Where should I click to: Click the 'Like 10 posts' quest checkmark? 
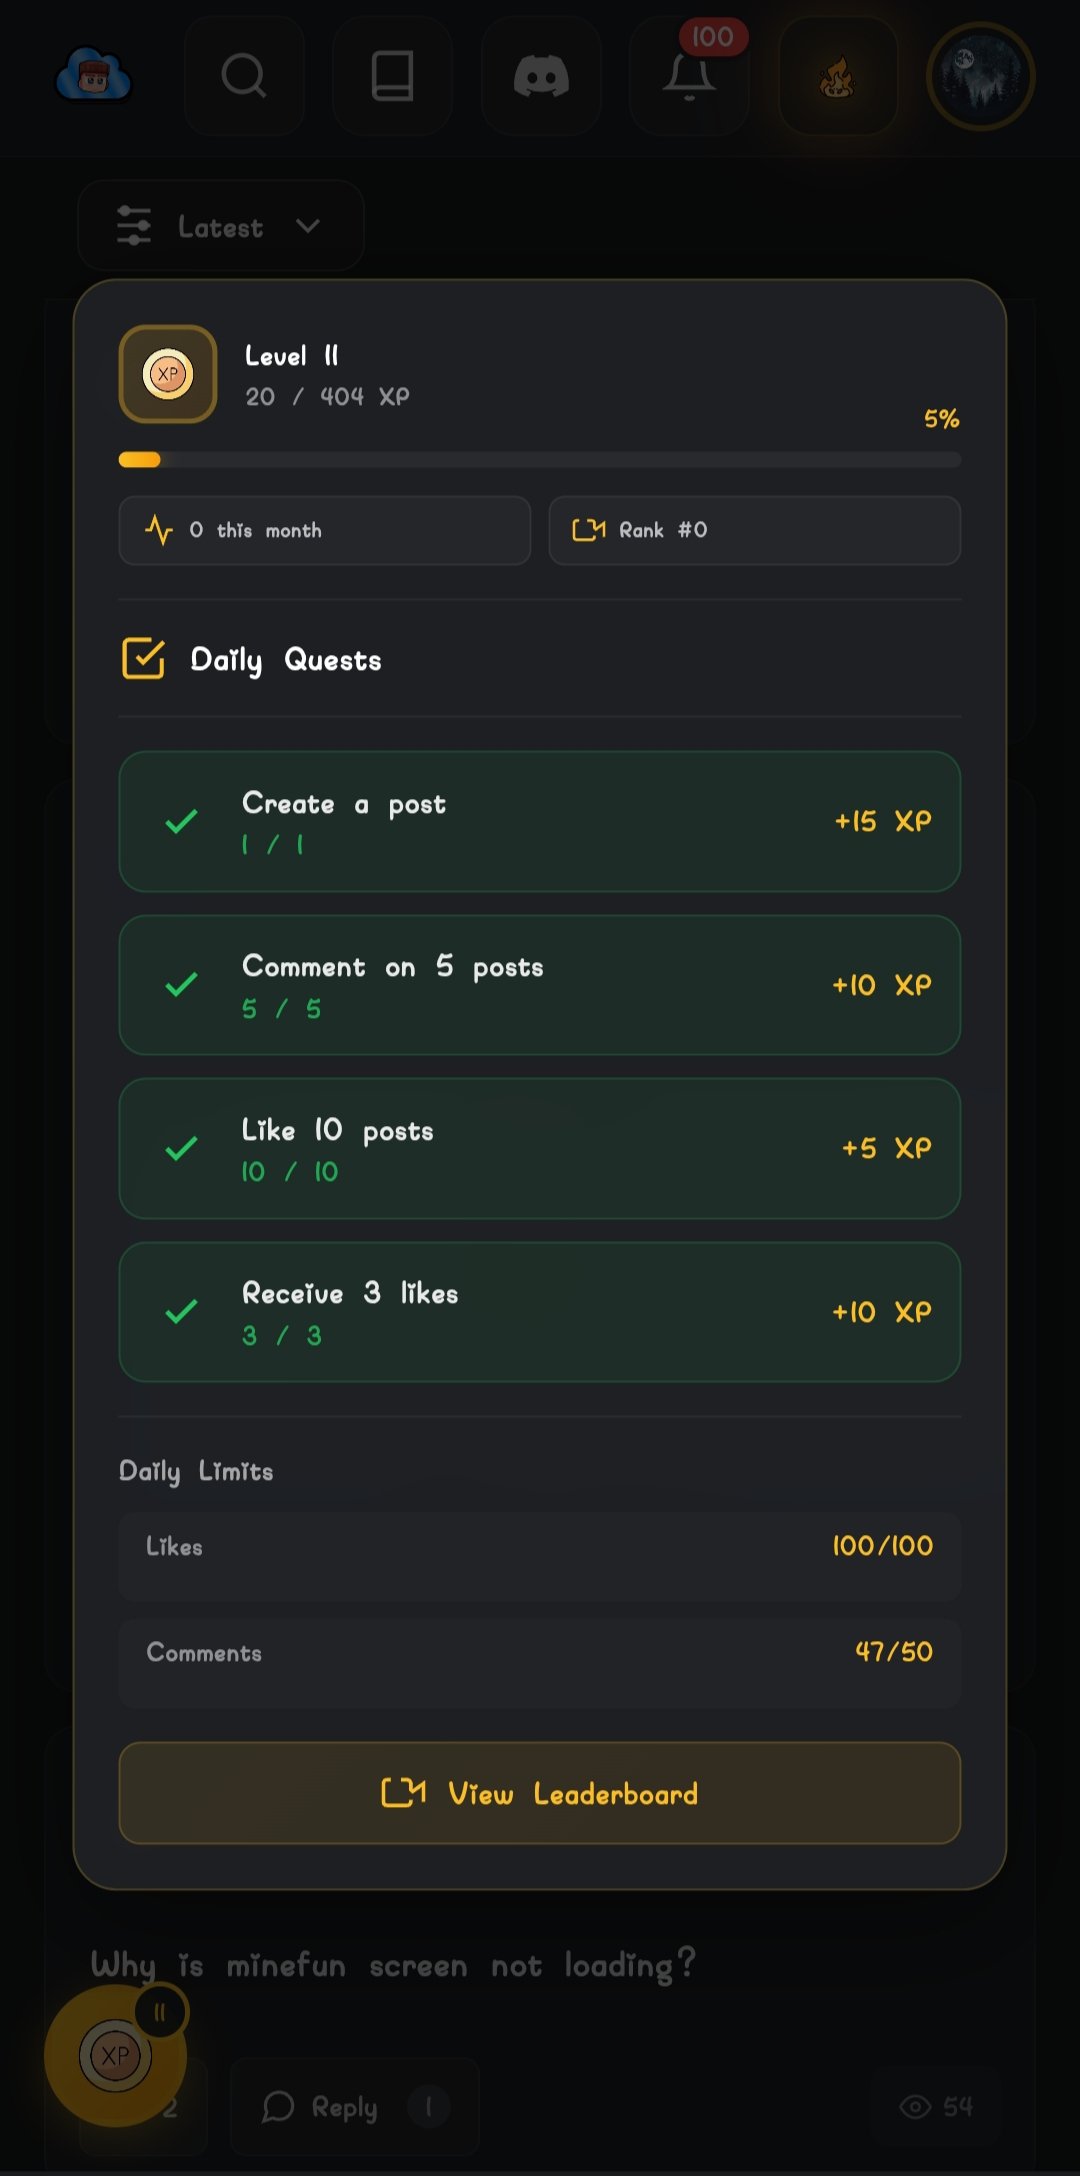[181, 1149]
